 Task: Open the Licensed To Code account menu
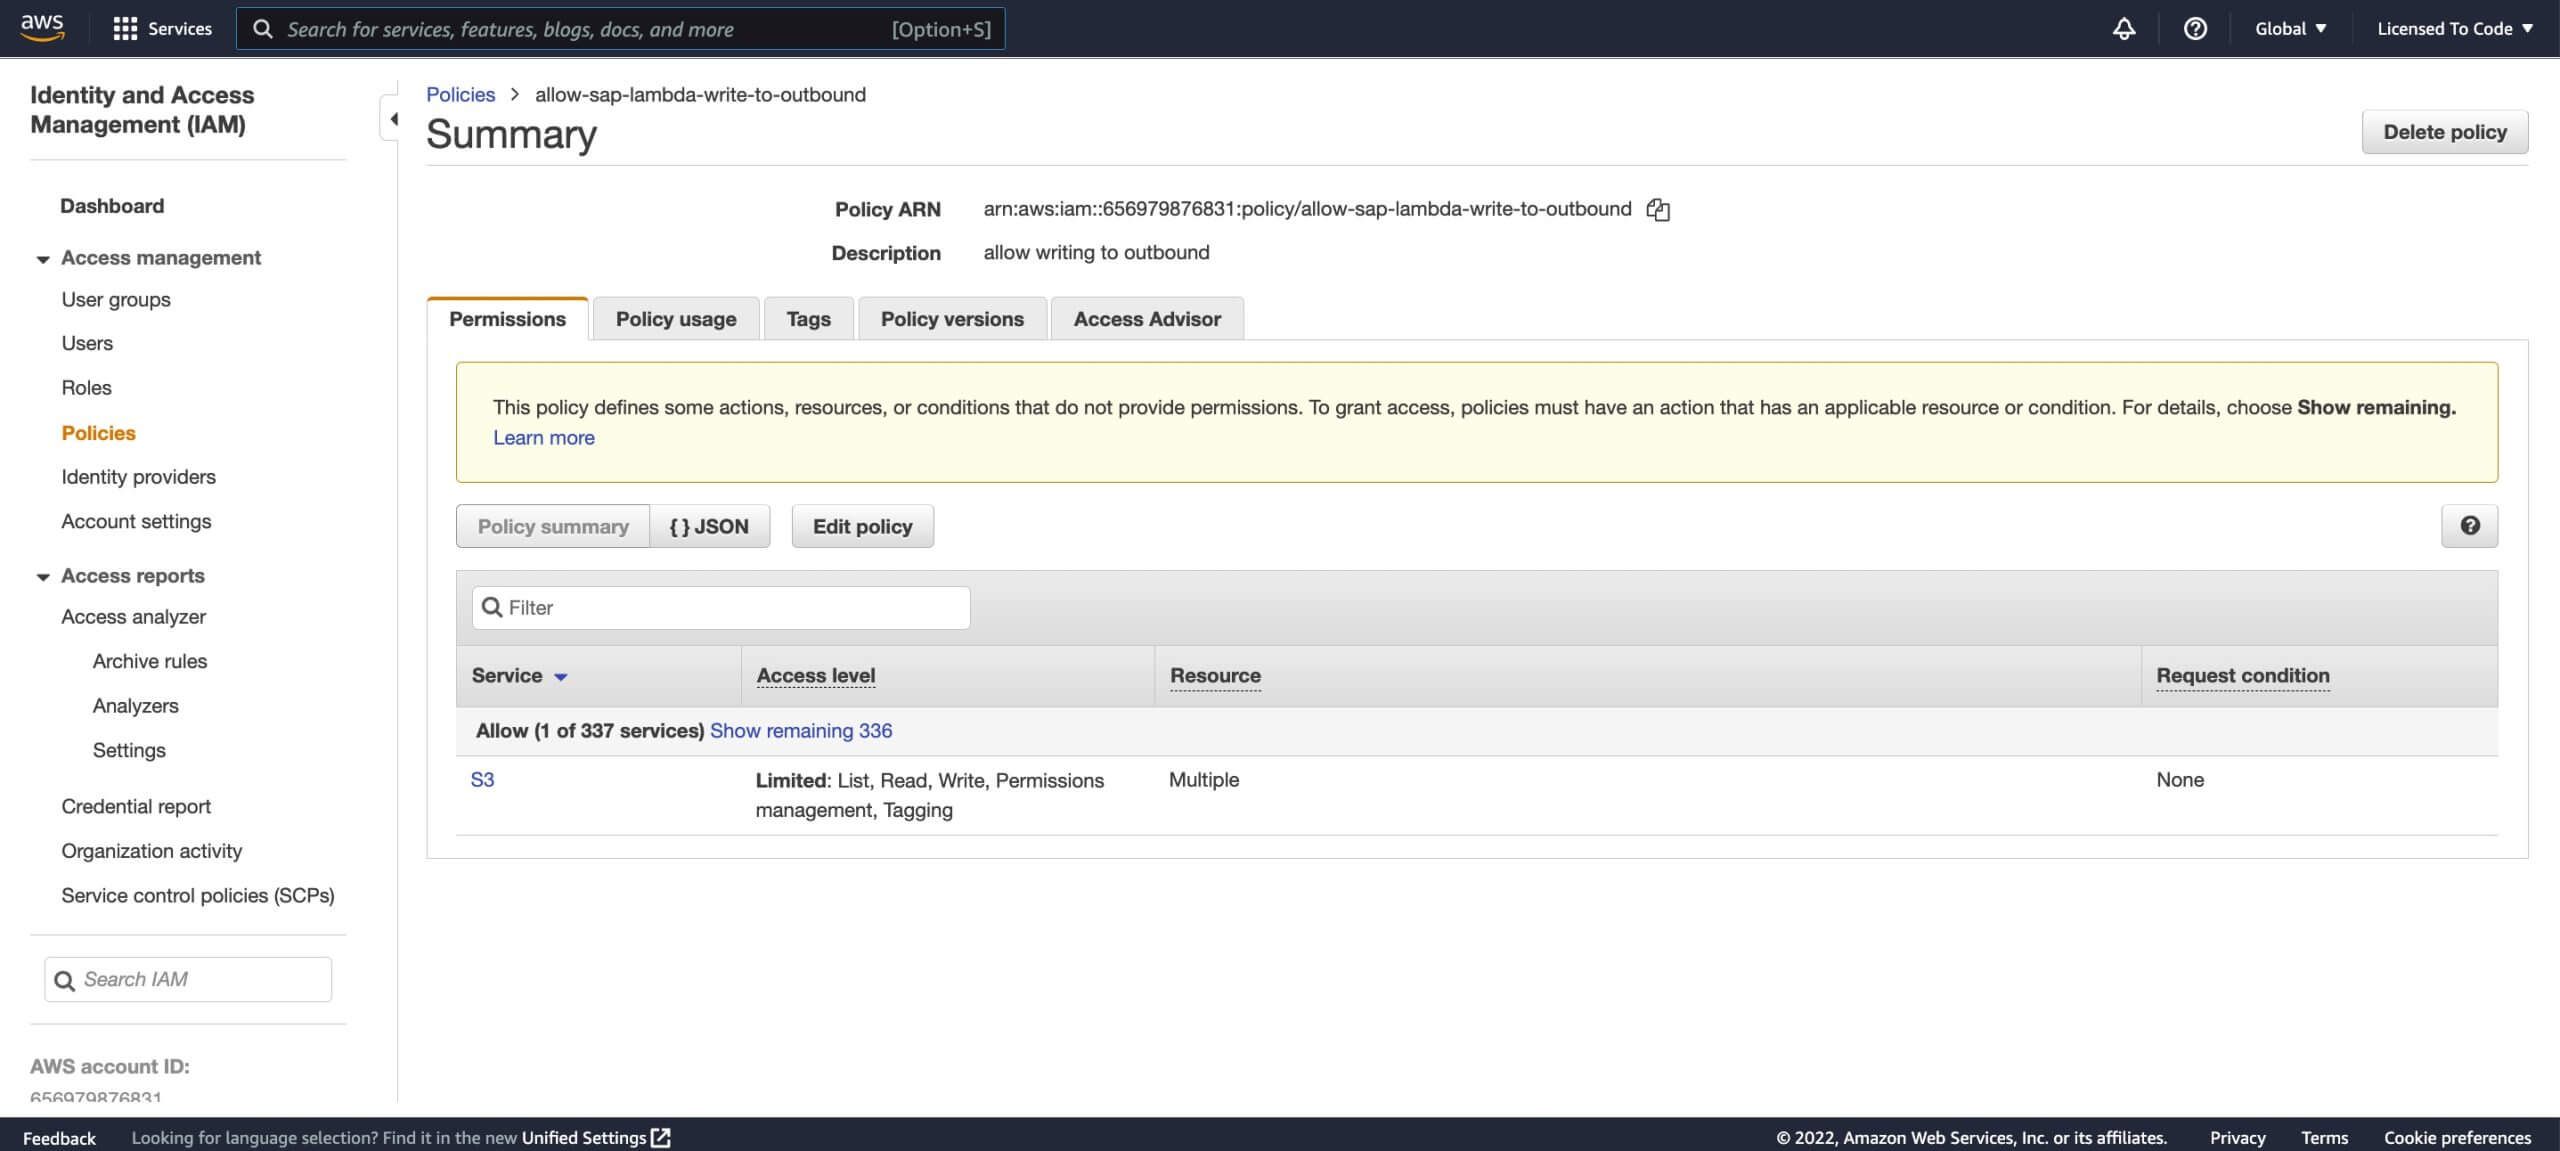coord(2454,28)
